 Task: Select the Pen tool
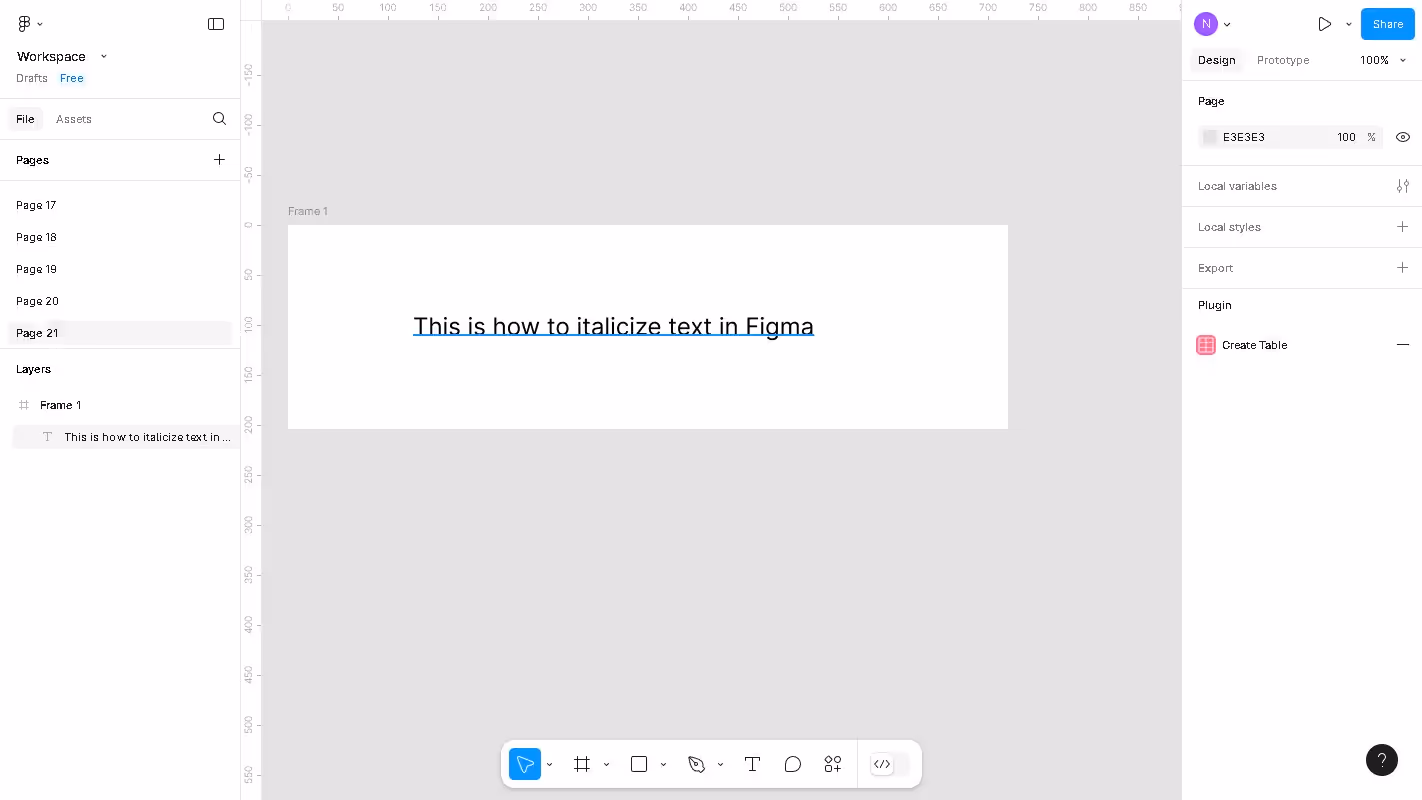[x=696, y=764]
